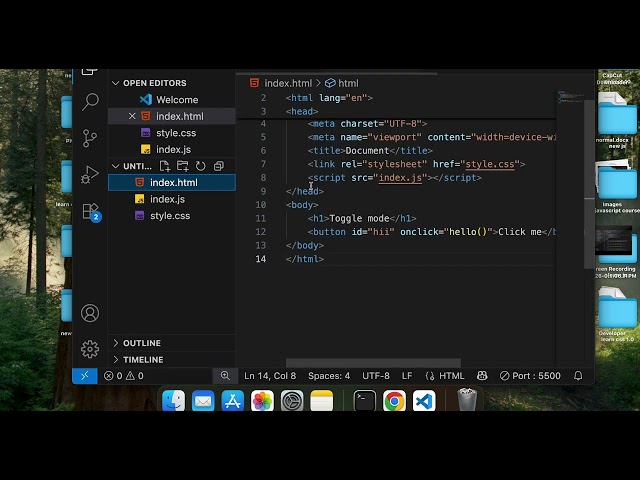
Task: Follow the index.js link in script src
Action: pyautogui.click(x=400, y=178)
